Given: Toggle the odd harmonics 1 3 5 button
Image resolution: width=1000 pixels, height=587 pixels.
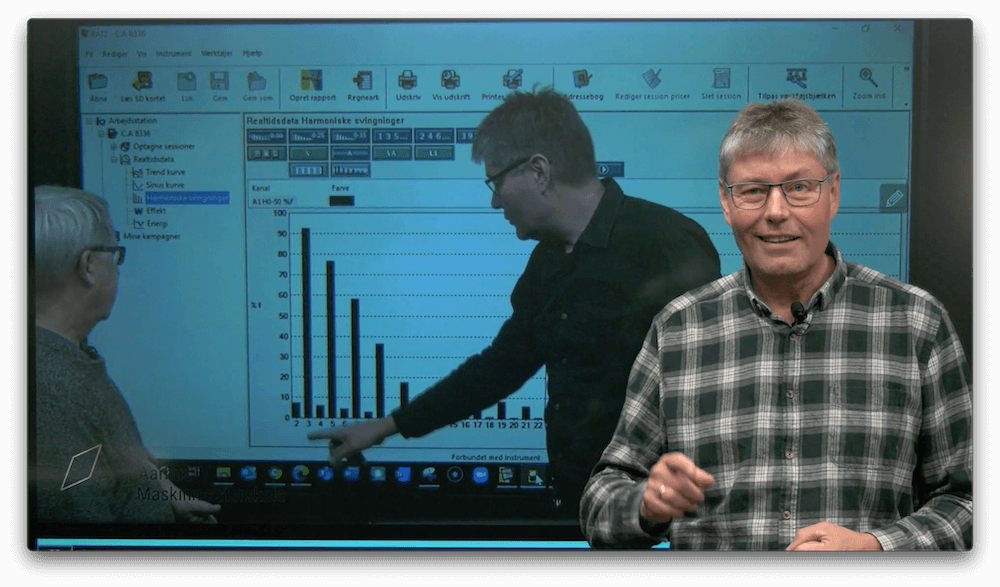Looking at the screenshot, I should 392,136.
